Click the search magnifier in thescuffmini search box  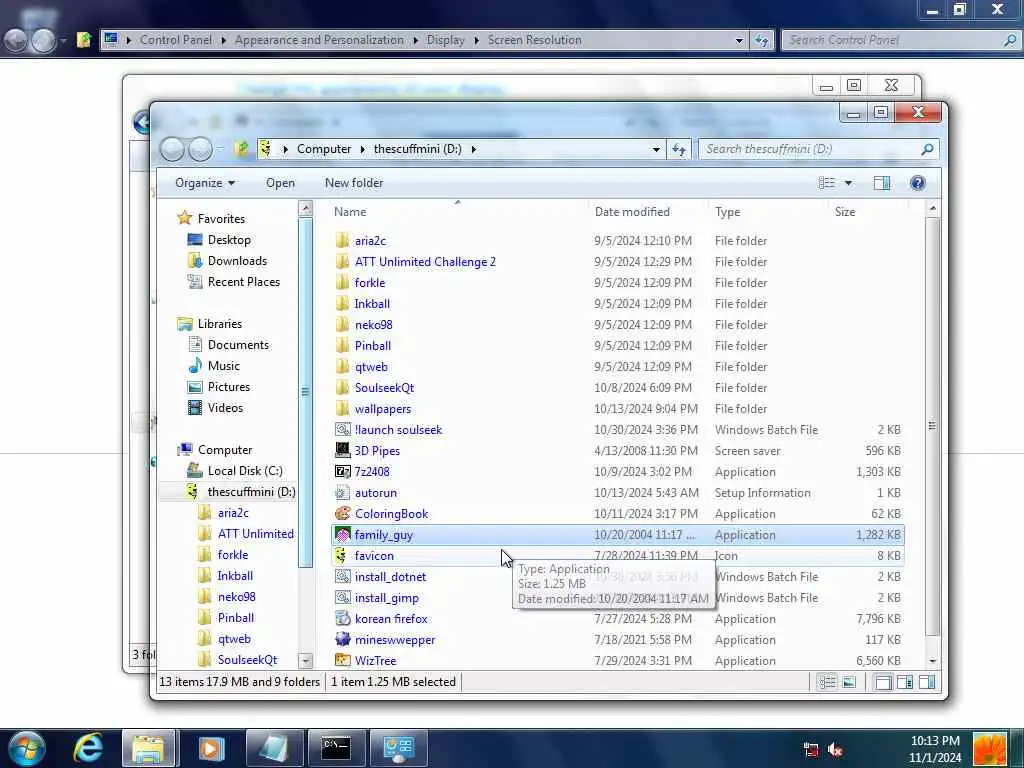click(x=927, y=150)
